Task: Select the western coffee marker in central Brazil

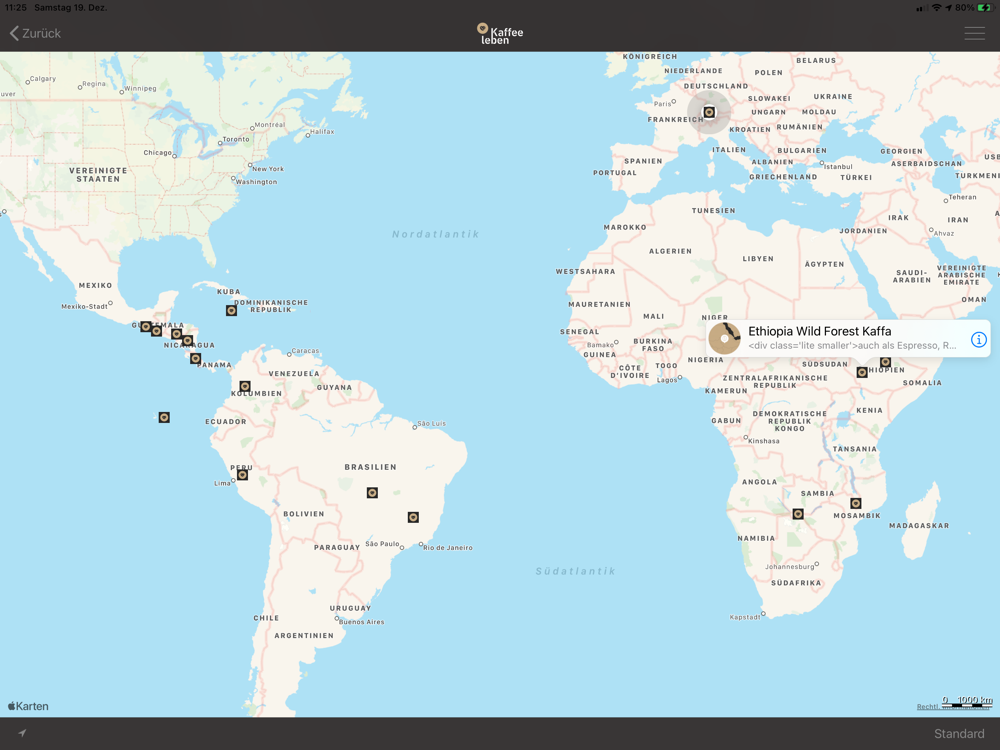Action: (x=372, y=492)
